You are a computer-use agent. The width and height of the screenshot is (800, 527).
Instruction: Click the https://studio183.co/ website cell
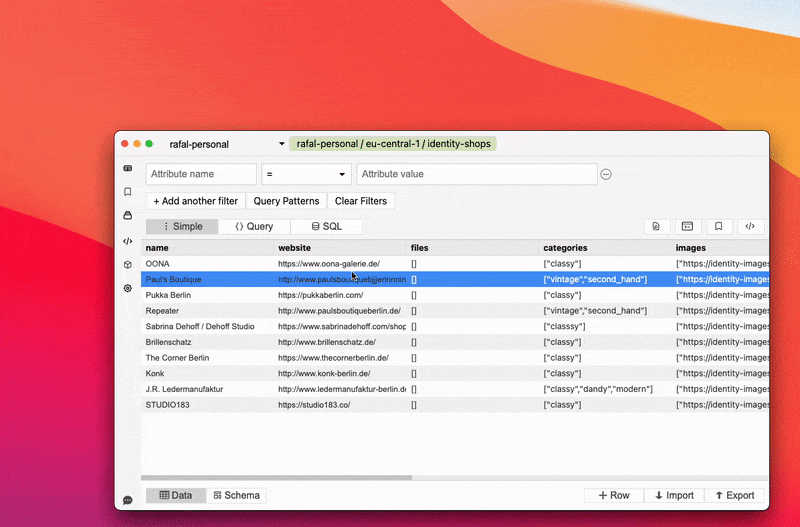(x=340, y=405)
